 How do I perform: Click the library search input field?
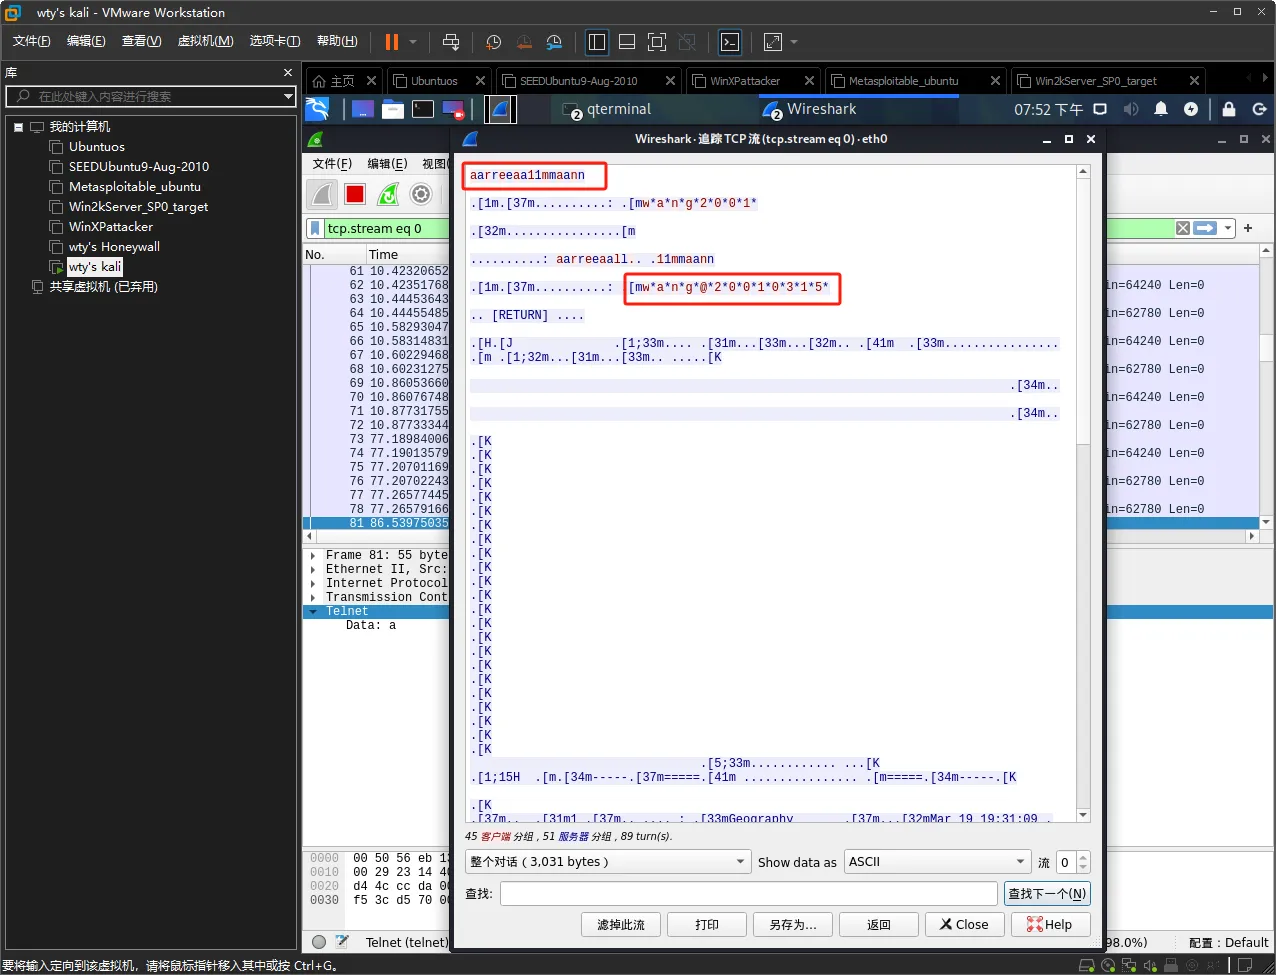[150, 96]
